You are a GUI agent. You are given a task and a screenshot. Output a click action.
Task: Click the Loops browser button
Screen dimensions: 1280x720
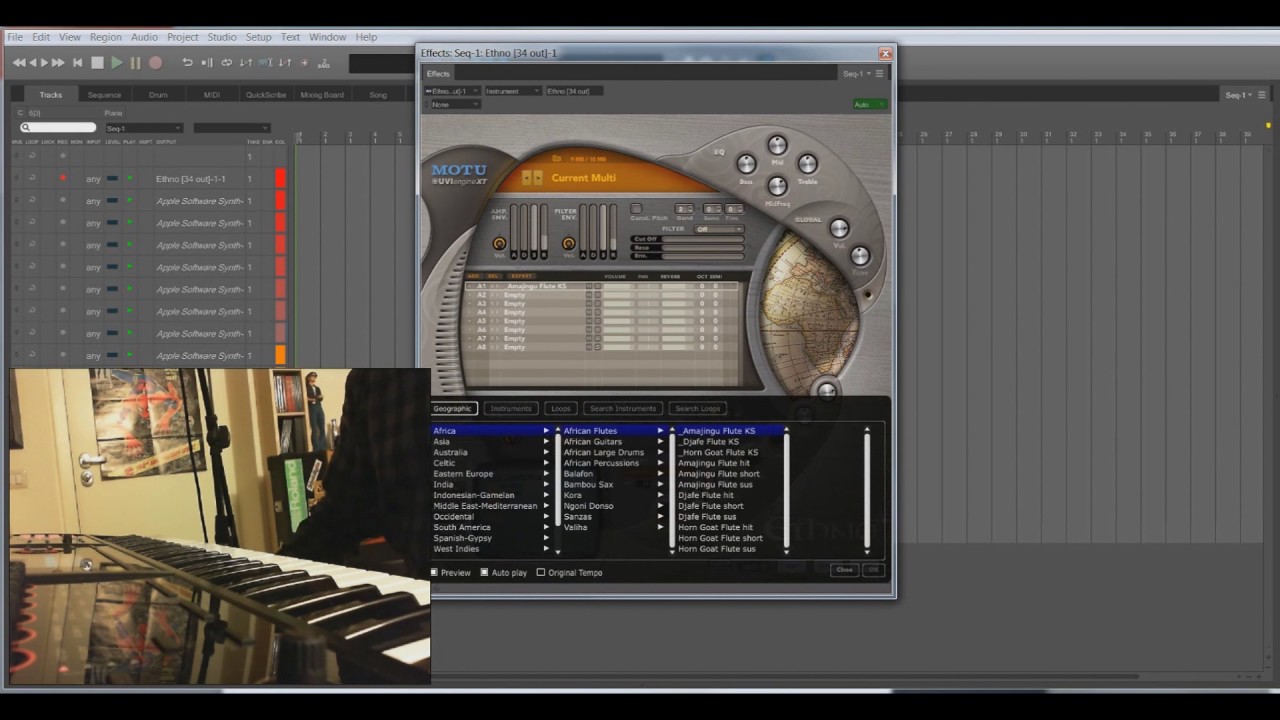click(x=561, y=408)
